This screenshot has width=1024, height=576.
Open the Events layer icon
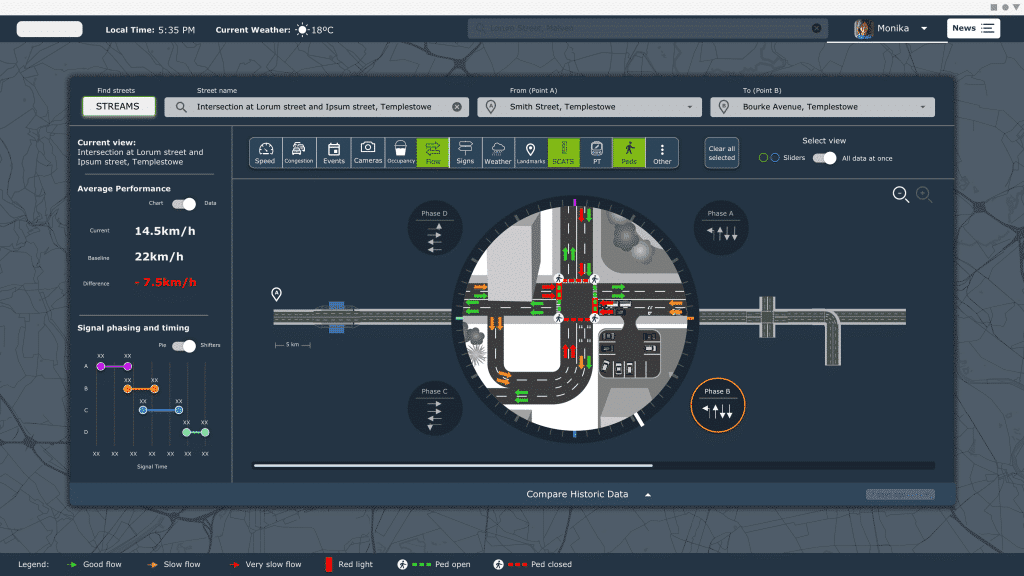[333, 150]
